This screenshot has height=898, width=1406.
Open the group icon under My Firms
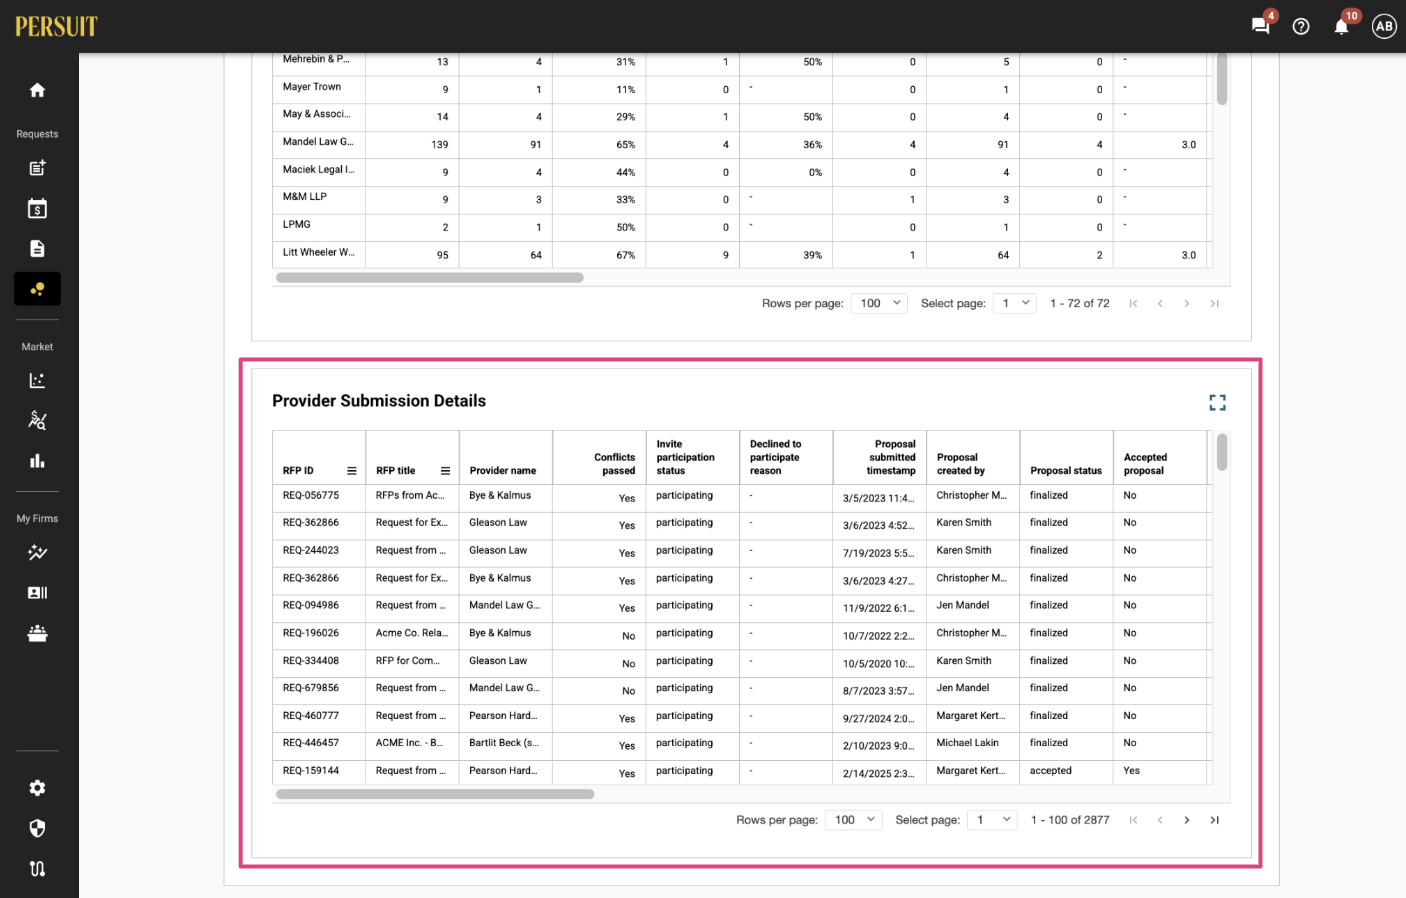tap(37, 633)
